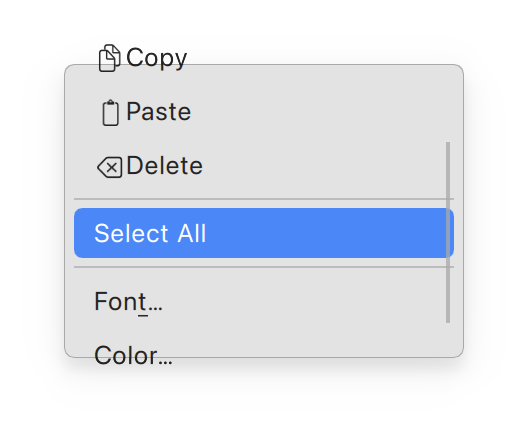Open the Font… dialog entry
The height and width of the screenshot is (422, 528).
click(264, 301)
